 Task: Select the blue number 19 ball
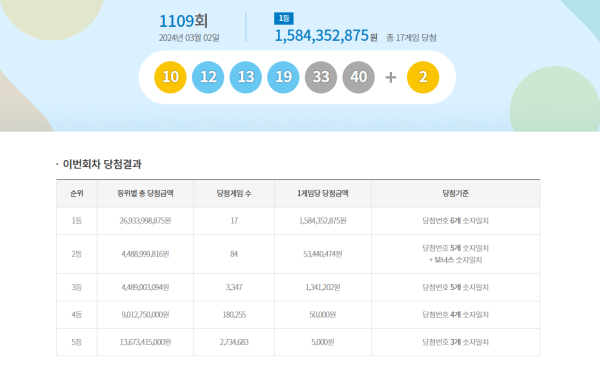(x=283, y=77)
